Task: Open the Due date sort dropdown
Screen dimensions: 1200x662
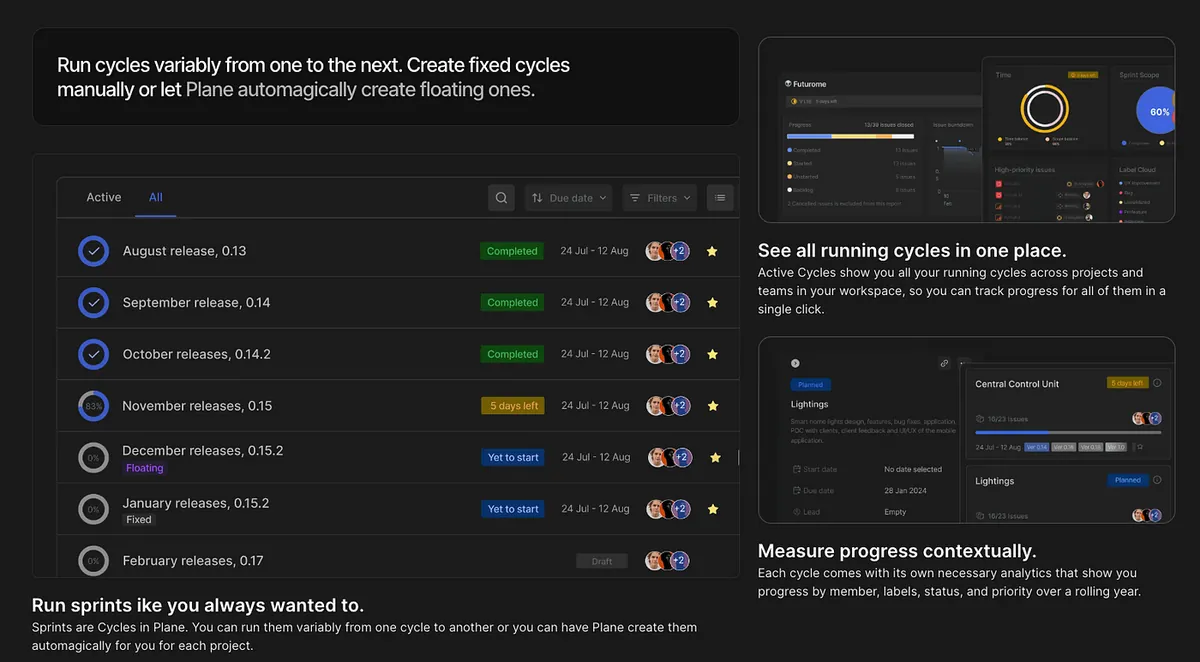Action: point(569,198)
